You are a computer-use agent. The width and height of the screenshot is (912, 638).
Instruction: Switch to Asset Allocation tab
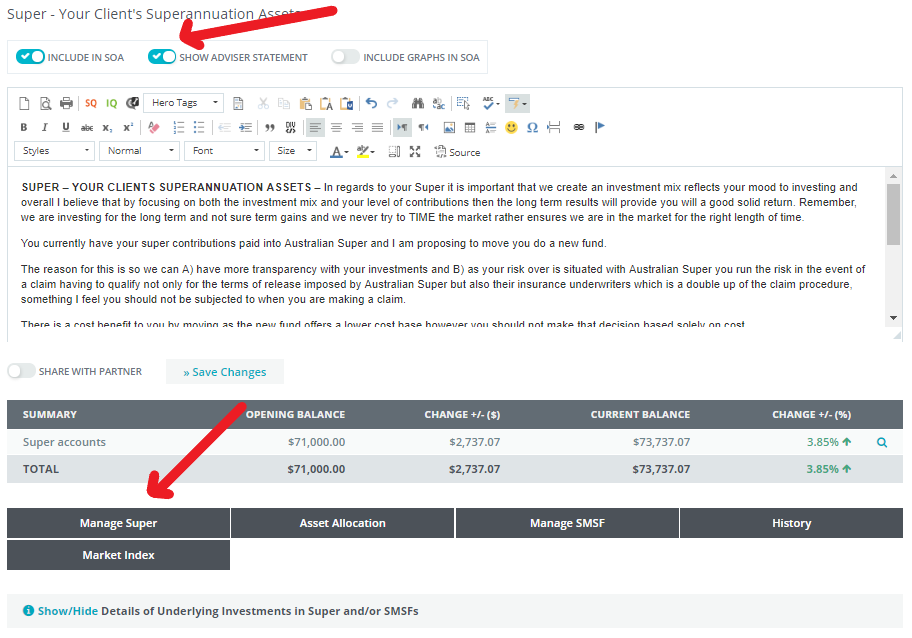pos(342,523)
